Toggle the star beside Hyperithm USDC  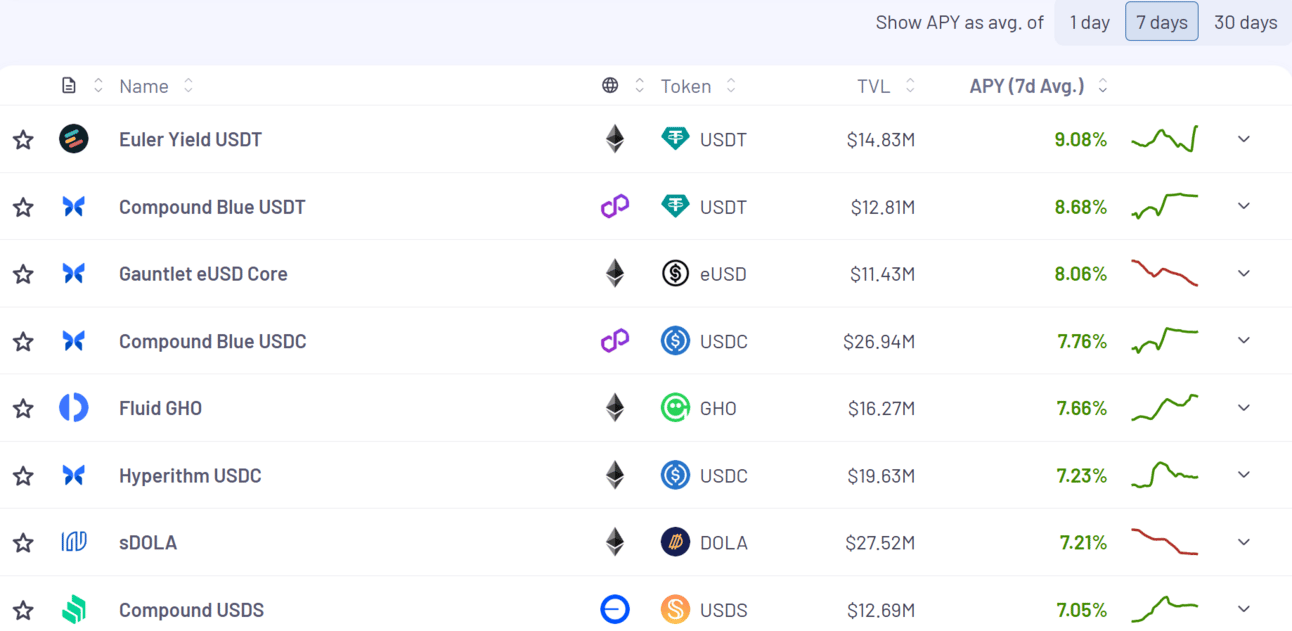coord(23,476)
